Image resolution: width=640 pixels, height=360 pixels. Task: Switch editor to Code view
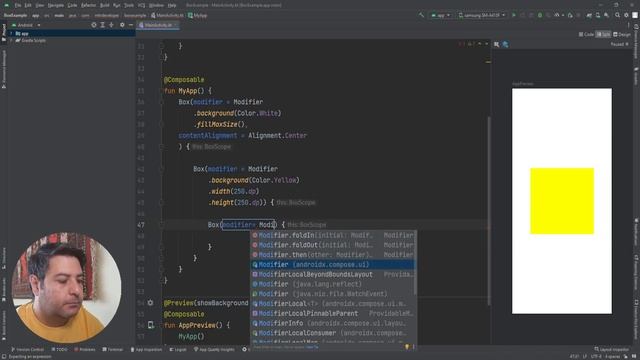[x=586, y=34]
